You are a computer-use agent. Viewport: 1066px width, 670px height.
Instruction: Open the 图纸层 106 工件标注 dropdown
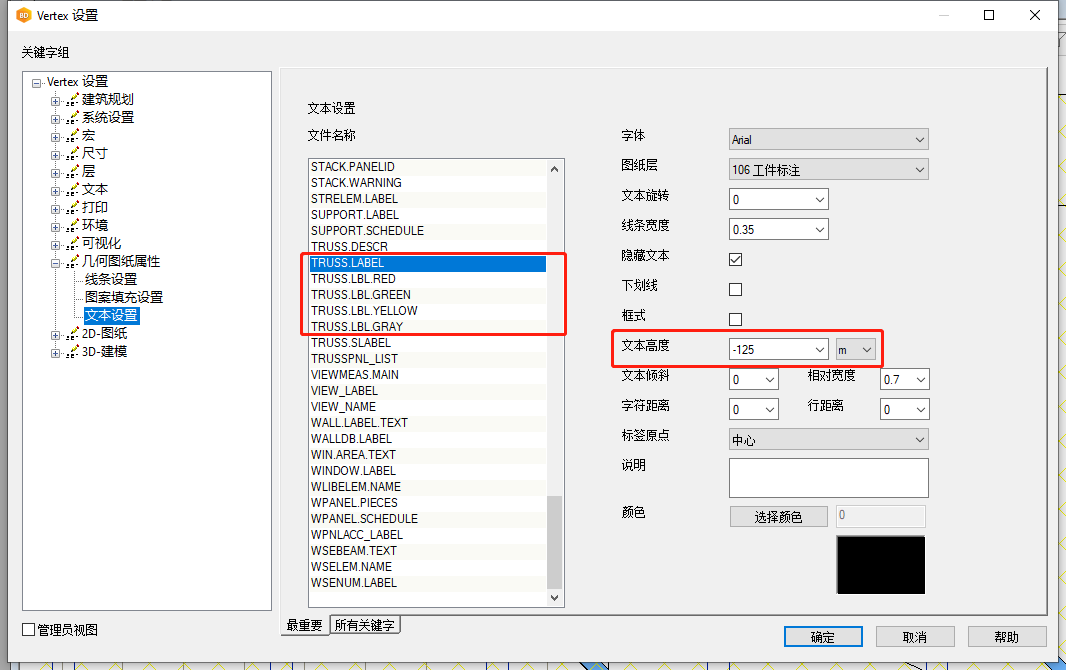click(x=829, y=169)
